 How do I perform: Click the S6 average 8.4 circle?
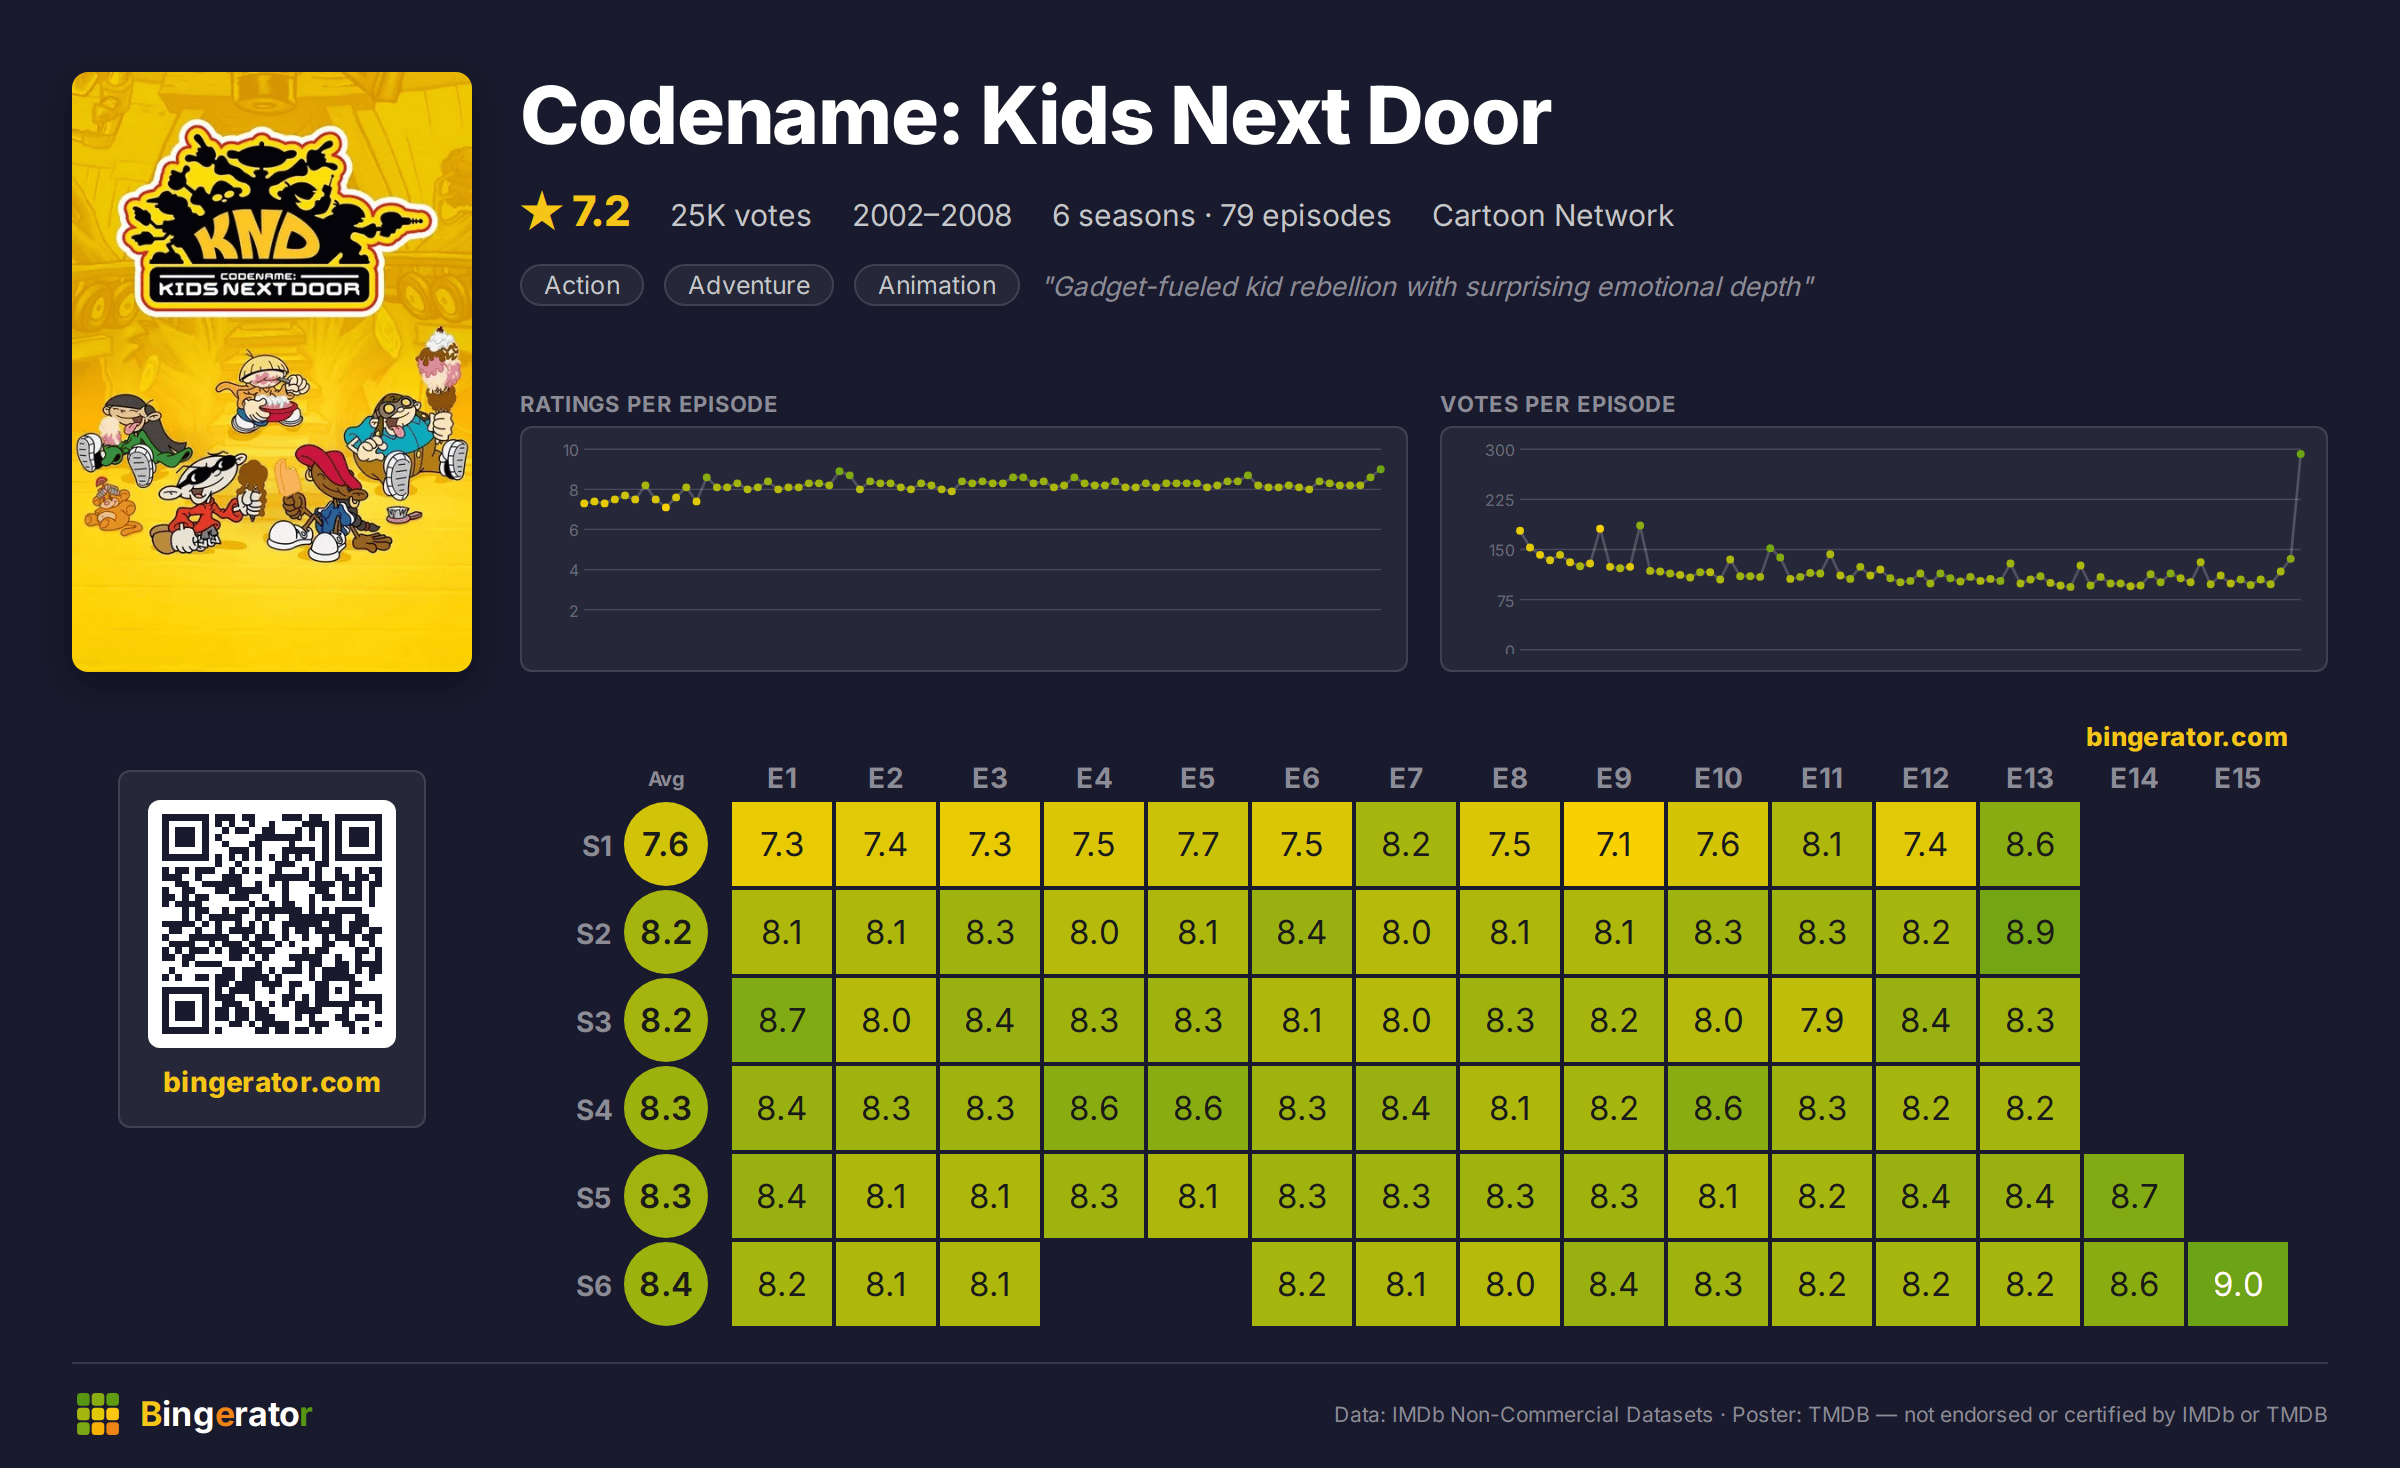pos(666,1284)
